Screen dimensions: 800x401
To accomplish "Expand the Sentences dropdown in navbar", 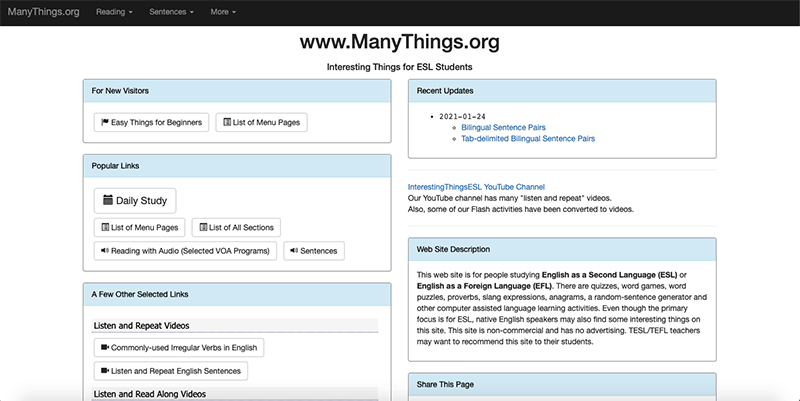I will click(171, 12).
